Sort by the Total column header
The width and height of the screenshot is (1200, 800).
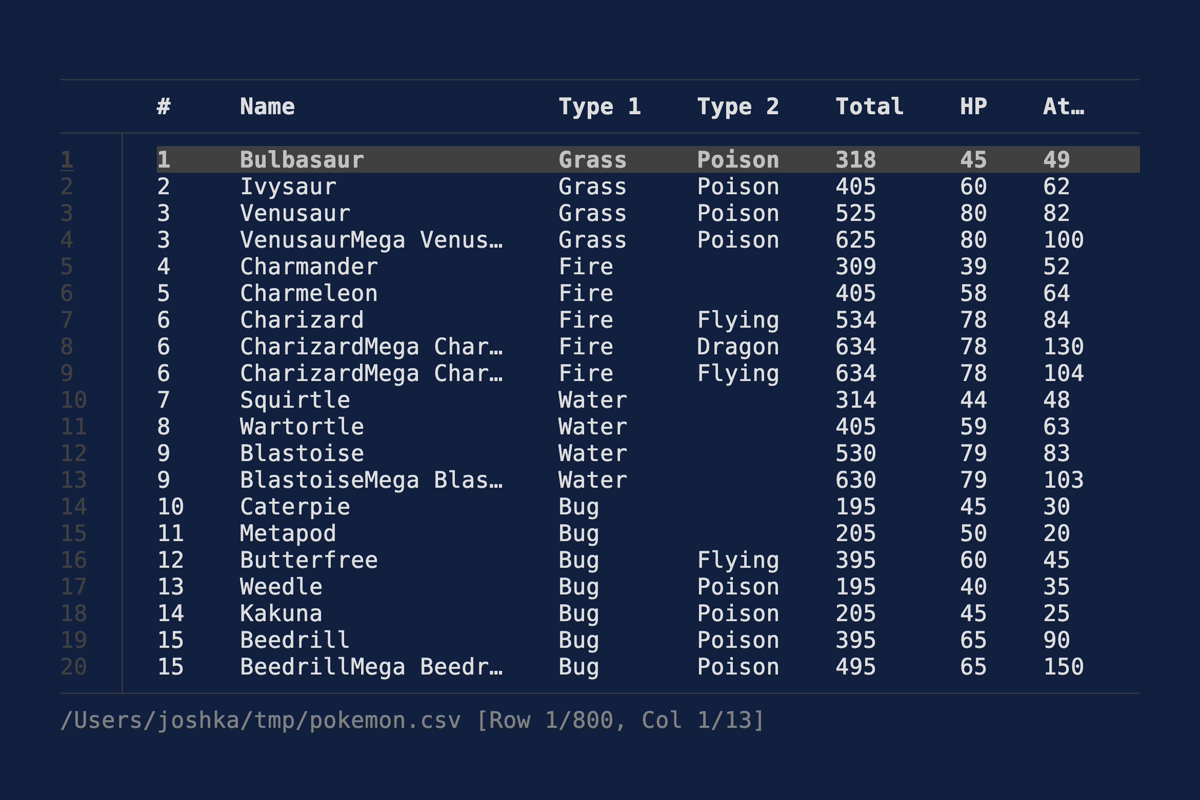pyautogui.click(x=868, y=106)
